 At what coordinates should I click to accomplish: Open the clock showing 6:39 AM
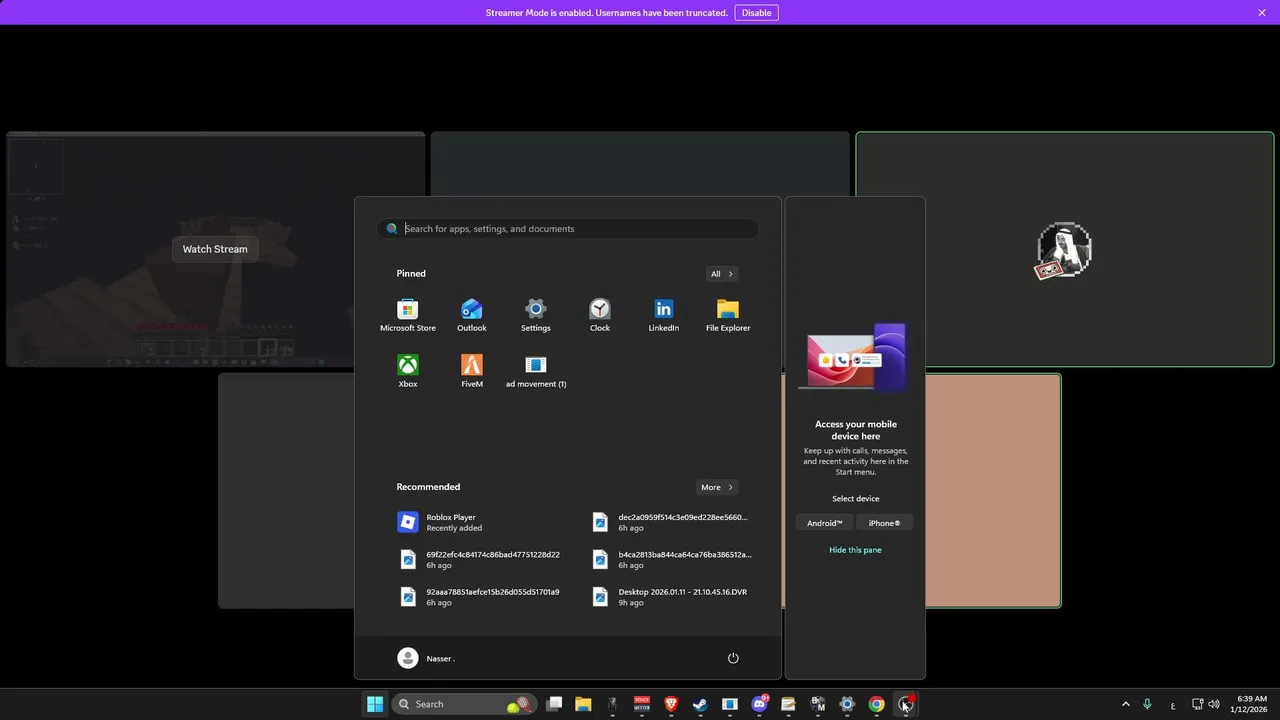click(1251, 704)
